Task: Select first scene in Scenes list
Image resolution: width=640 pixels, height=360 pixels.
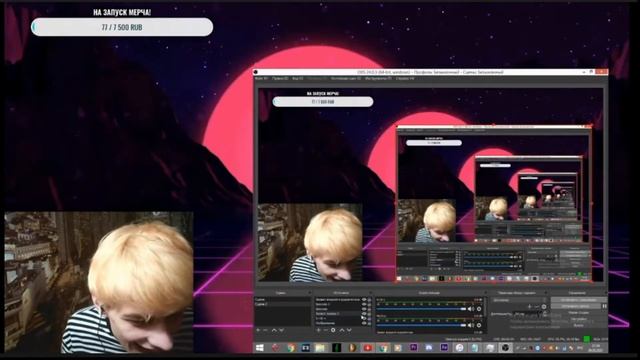Action: pos(282,300)
